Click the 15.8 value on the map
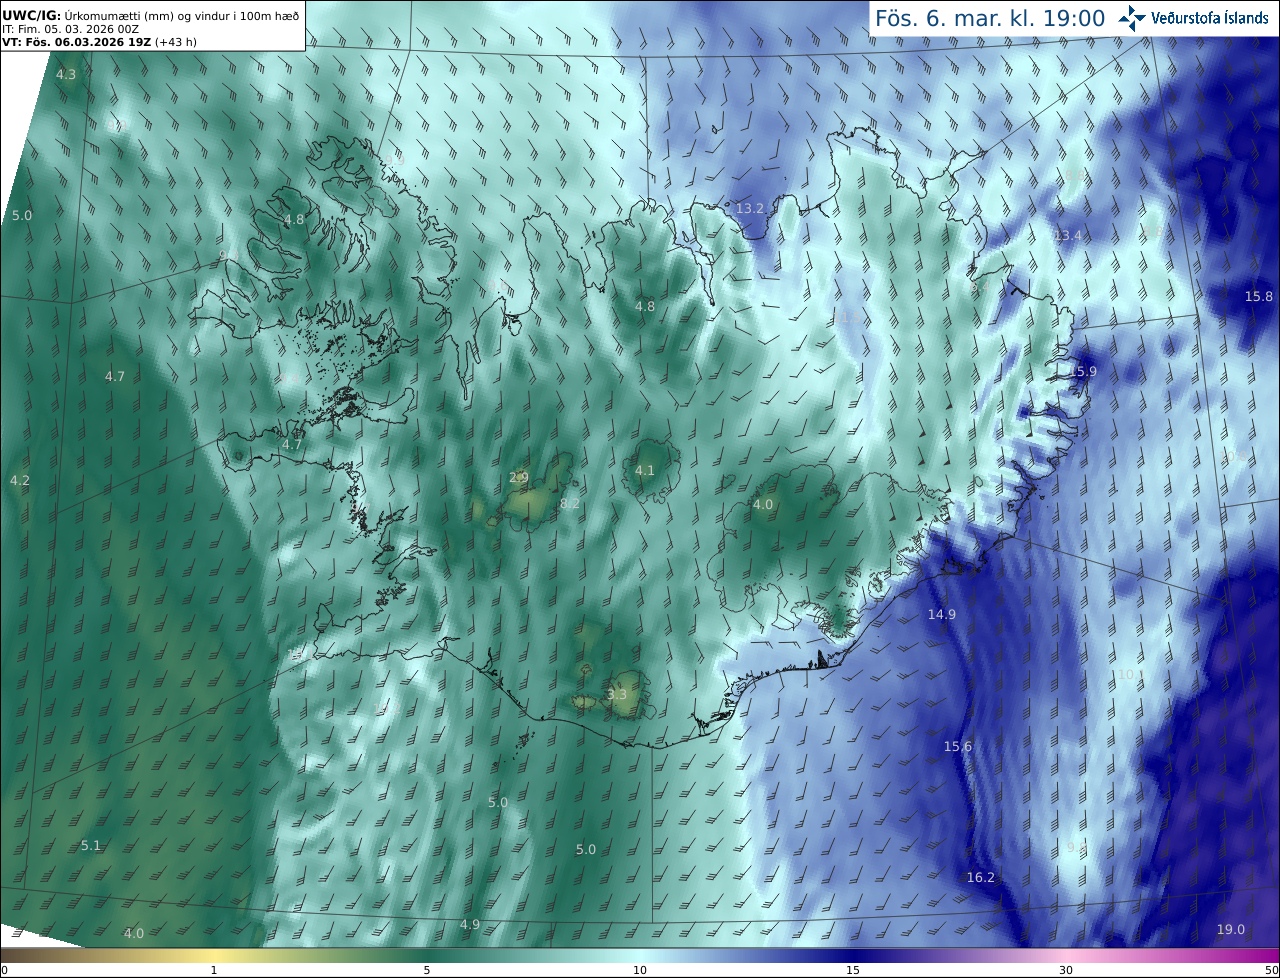This screenshot has height=978, width=1280. click(1259, 297)
